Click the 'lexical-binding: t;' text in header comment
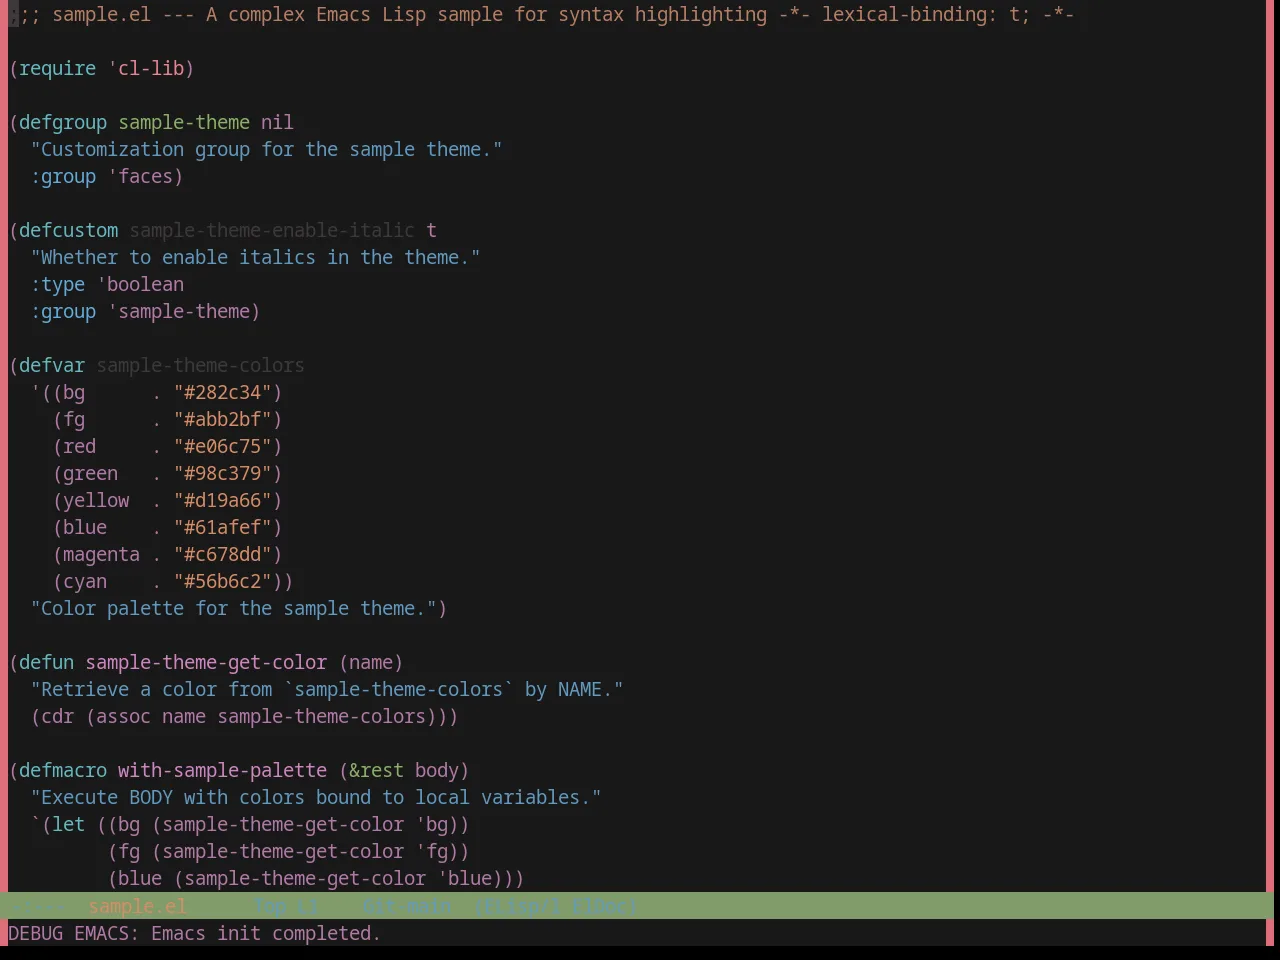Image resolution: width=1280 pixels, height=960 pixels. tap(926, 14)
